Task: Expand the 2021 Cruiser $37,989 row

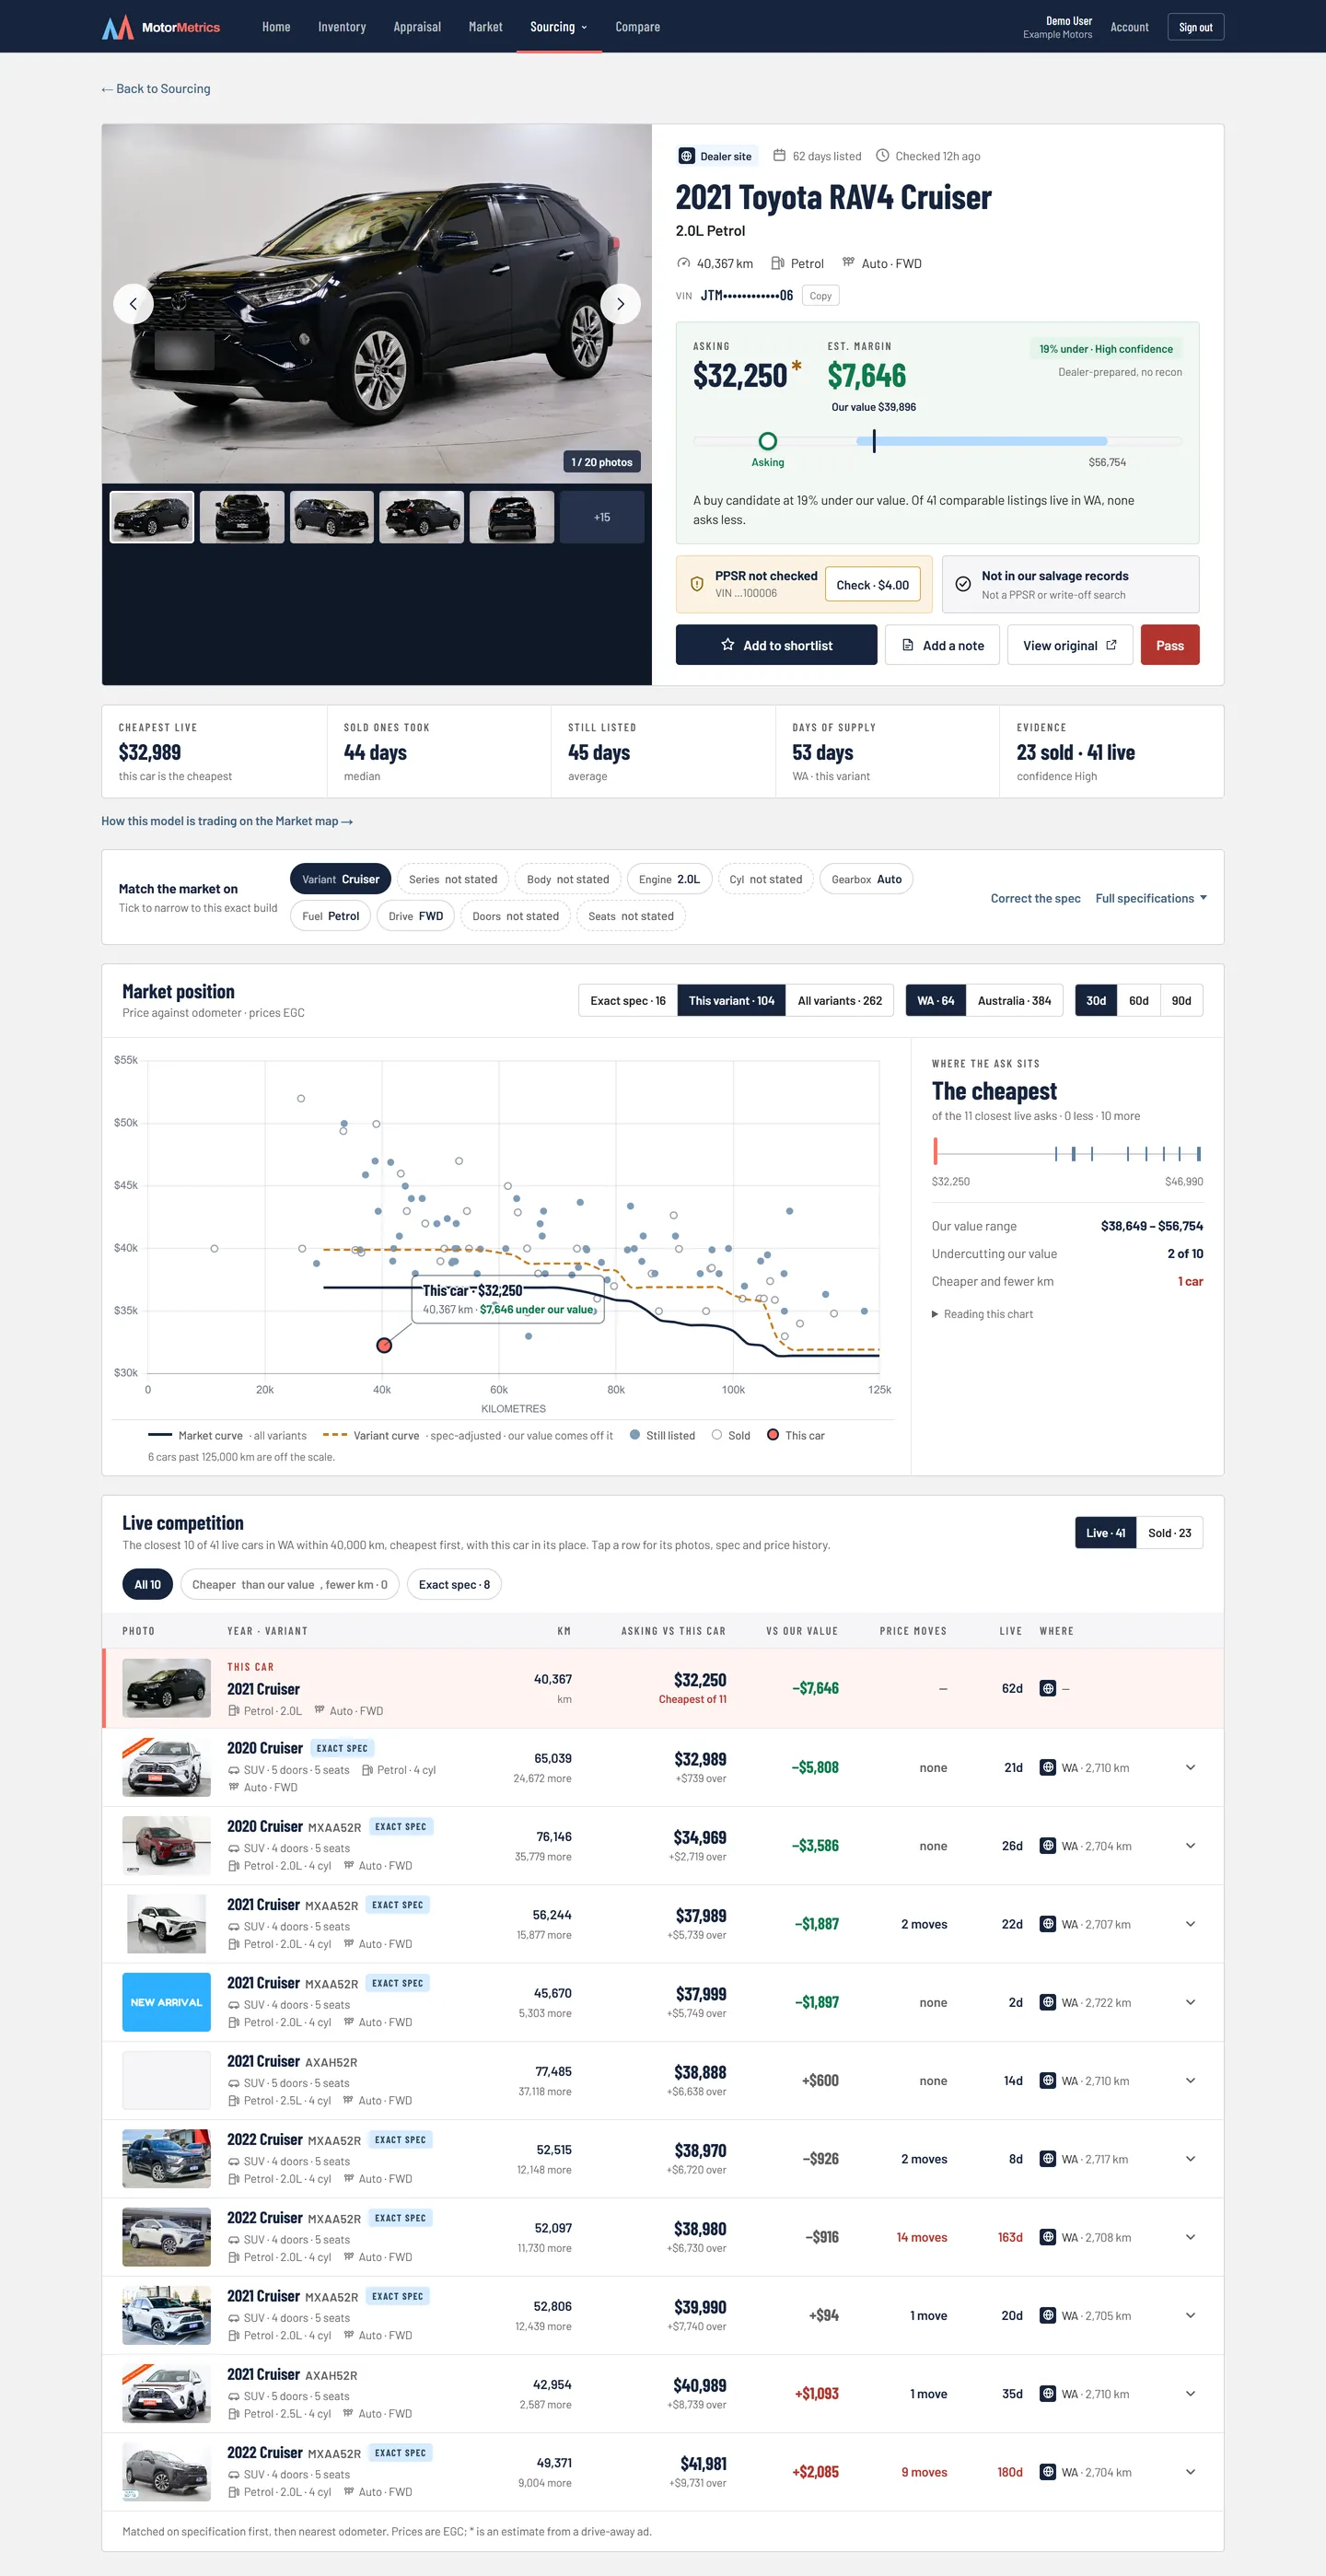Action: pos(1190,1923)
